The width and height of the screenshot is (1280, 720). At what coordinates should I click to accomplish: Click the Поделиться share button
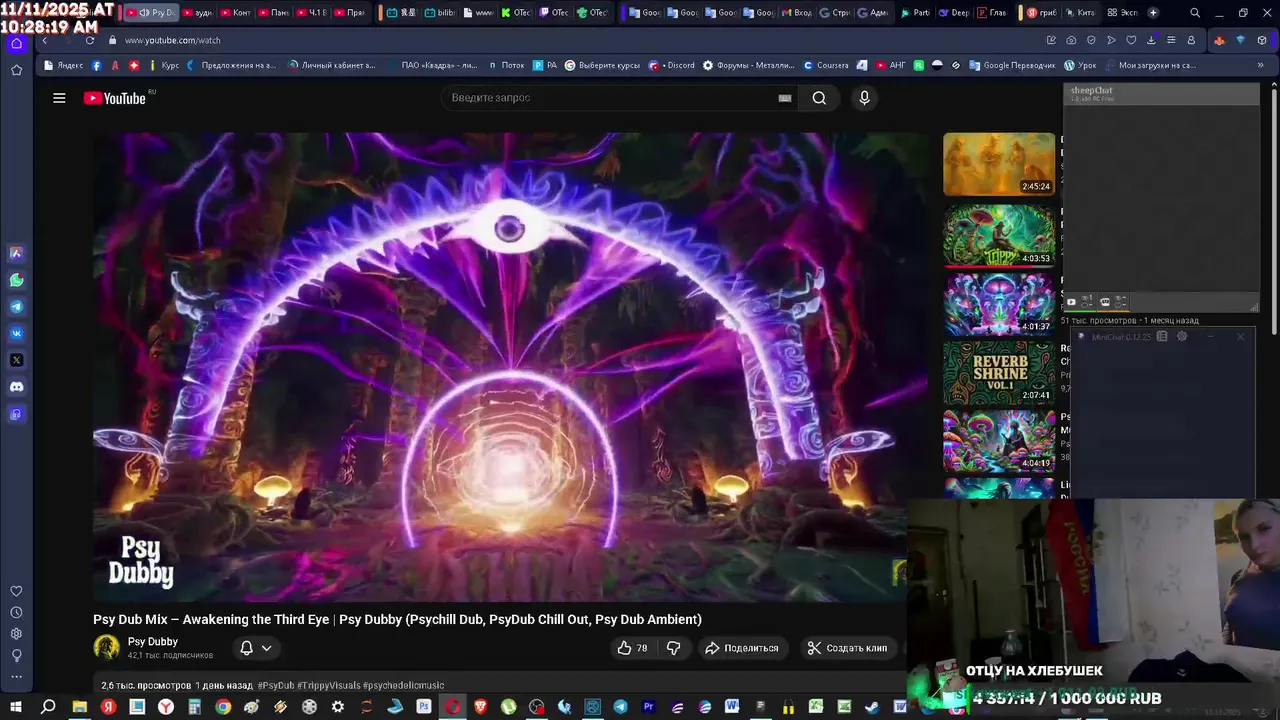click(741, 648)
